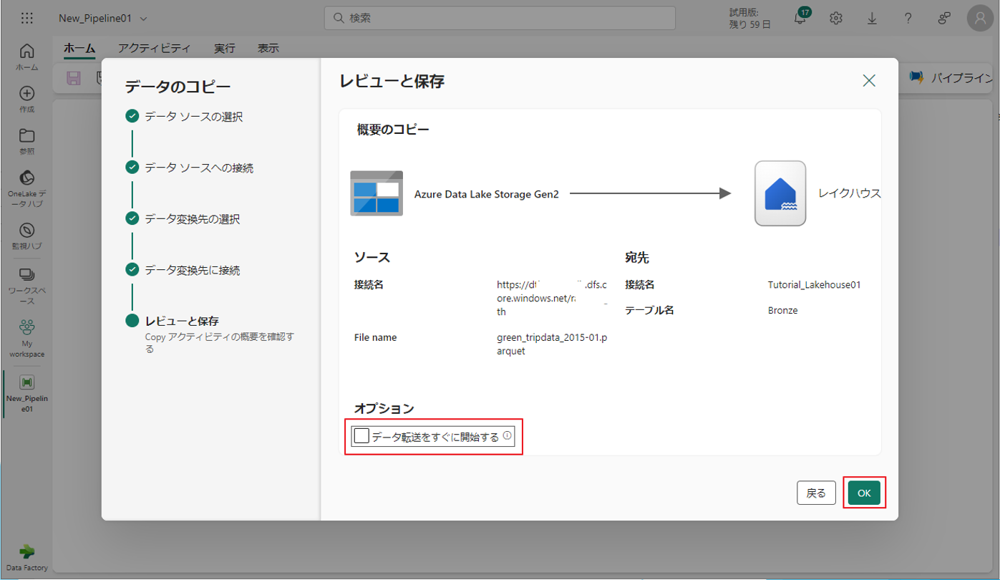Open notifications bell icon
The width and height of the screenshot is (1000, 580).
coord(800,18)
